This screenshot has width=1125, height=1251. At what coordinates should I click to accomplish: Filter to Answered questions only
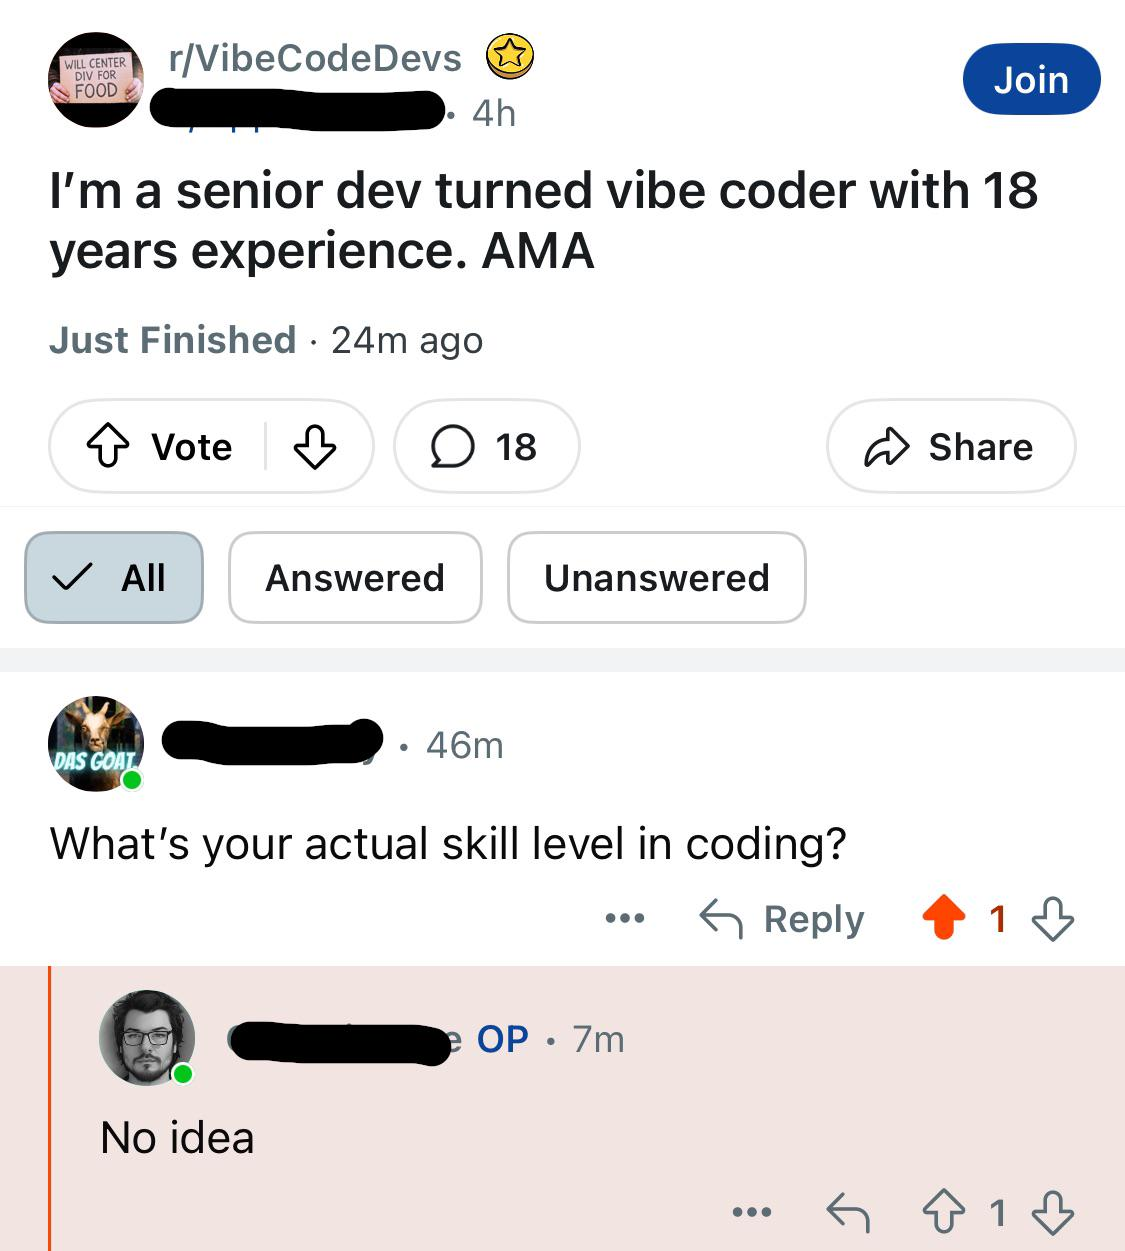355,578
